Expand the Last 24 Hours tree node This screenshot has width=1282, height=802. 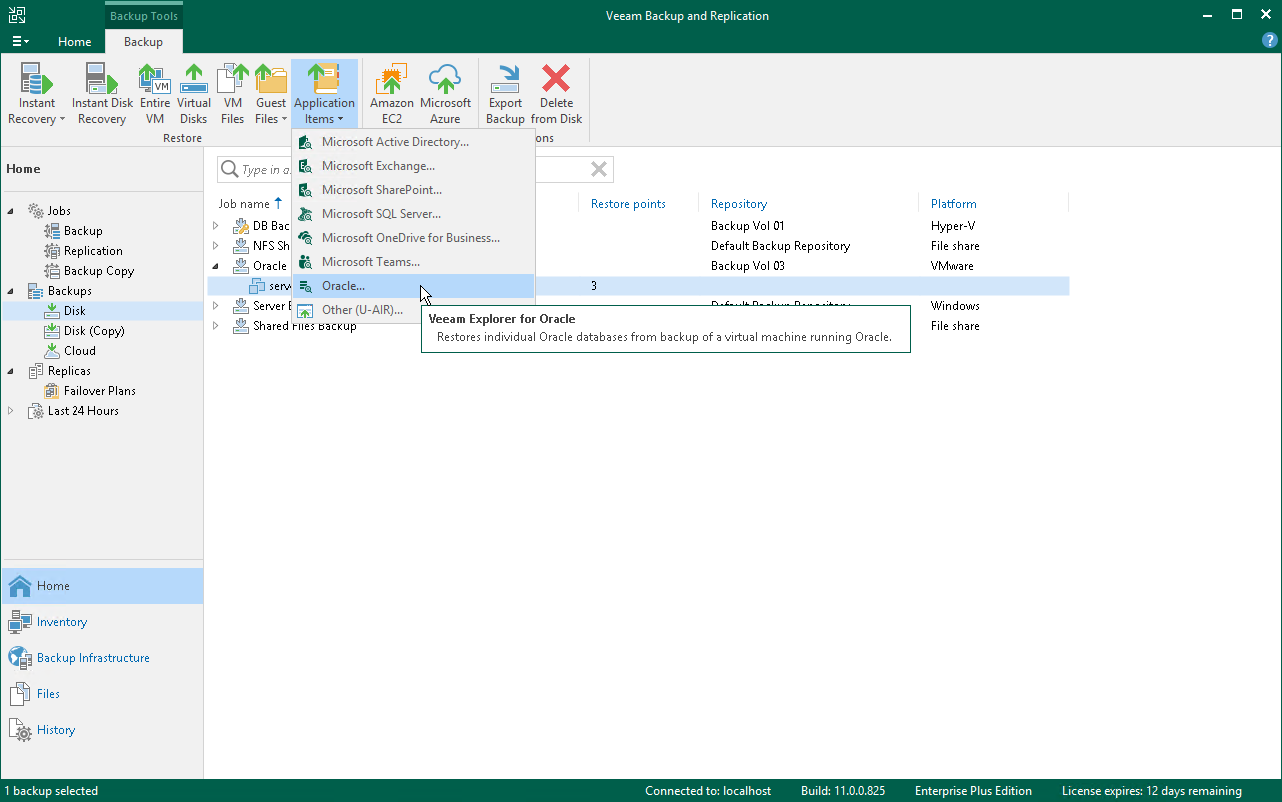pyautogui.click(x=11, y=411)
